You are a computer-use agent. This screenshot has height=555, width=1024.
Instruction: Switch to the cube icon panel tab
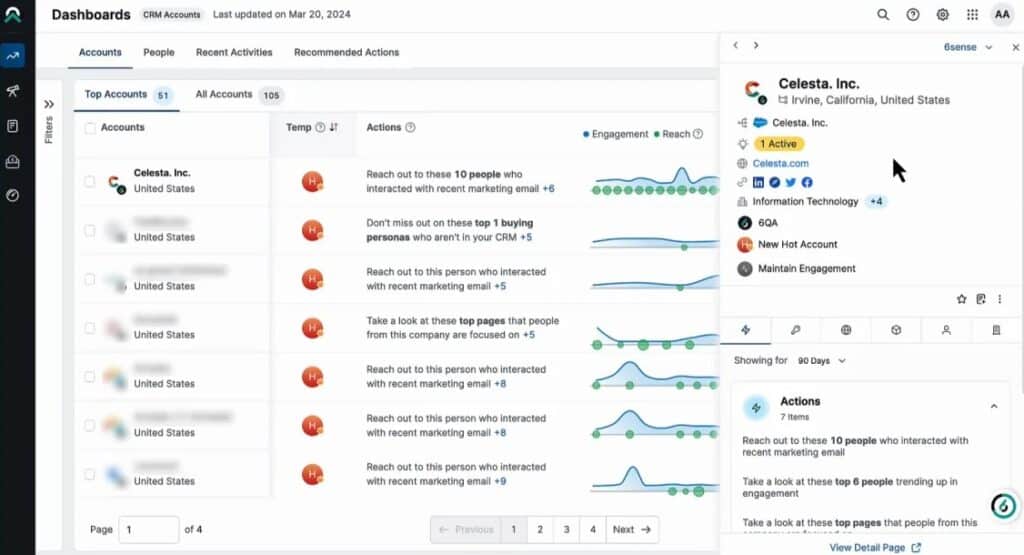pyautogui.click(x=896, y=330)
